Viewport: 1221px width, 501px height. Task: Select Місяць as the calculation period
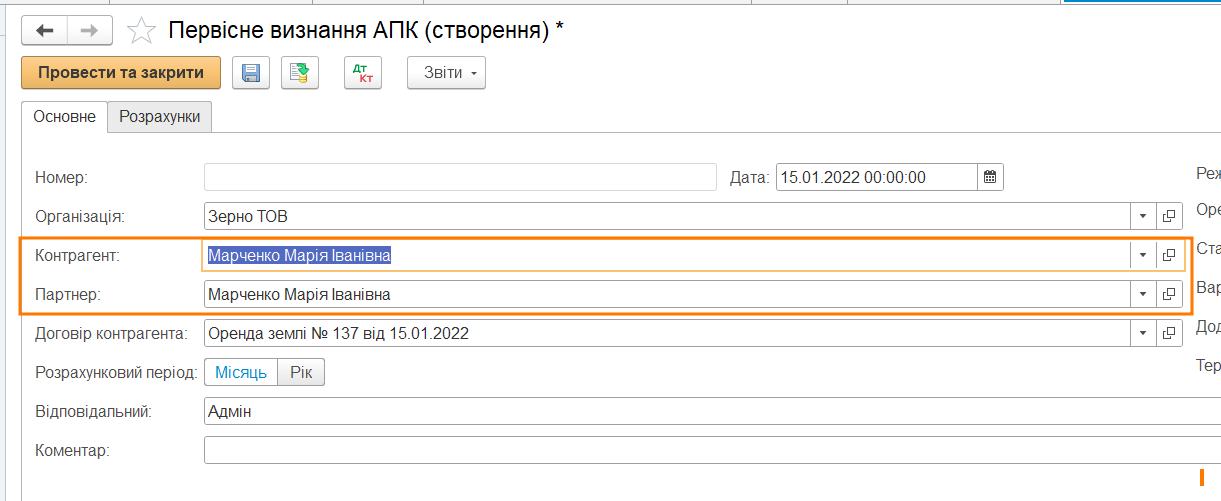coord(241,372)
